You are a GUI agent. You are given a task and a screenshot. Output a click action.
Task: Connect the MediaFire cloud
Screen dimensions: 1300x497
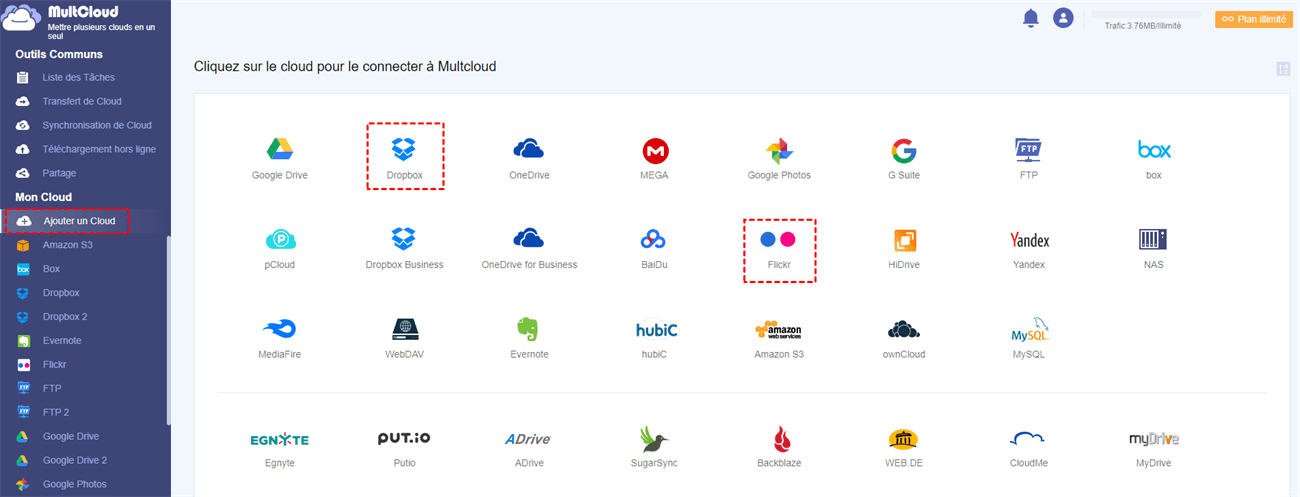pyautogui.click(x=280, y=329)
